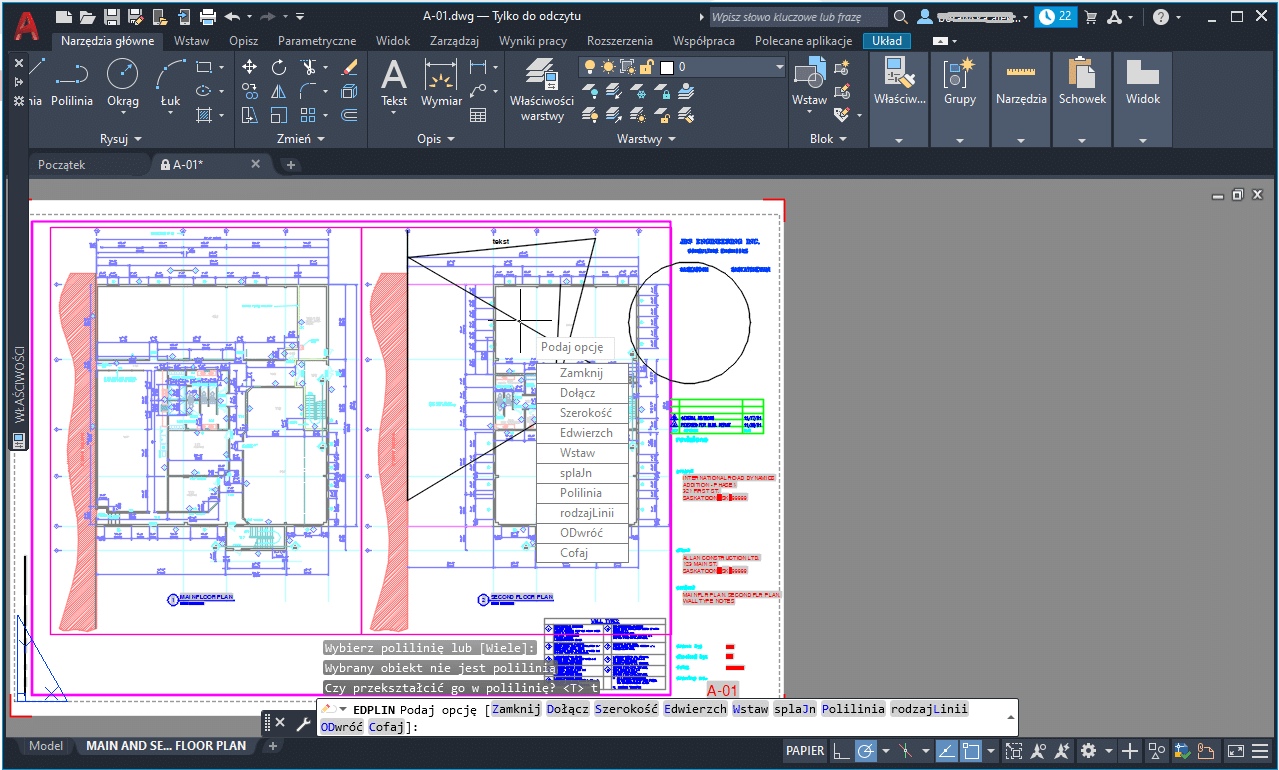Screen dimensions: 1279x770
Task: Click Edwierzch option in the command line
Action: (x=695, y=709)
